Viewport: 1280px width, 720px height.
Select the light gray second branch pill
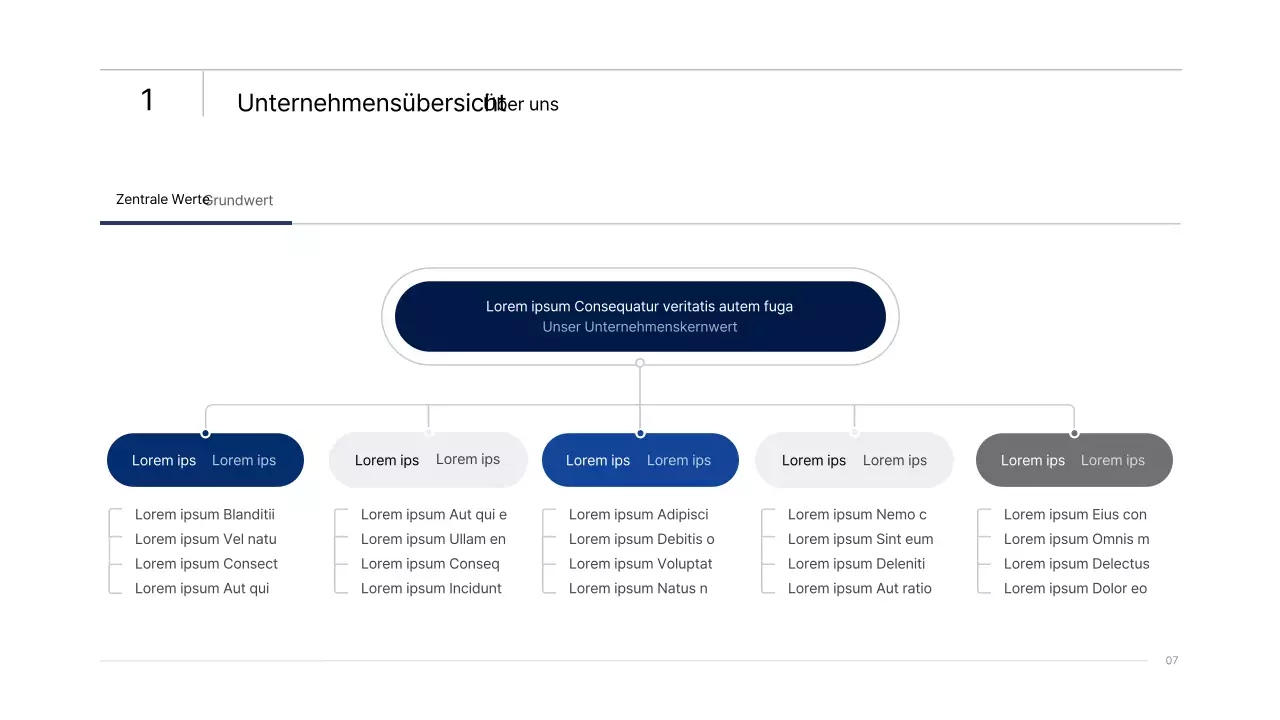coord(428,460)
